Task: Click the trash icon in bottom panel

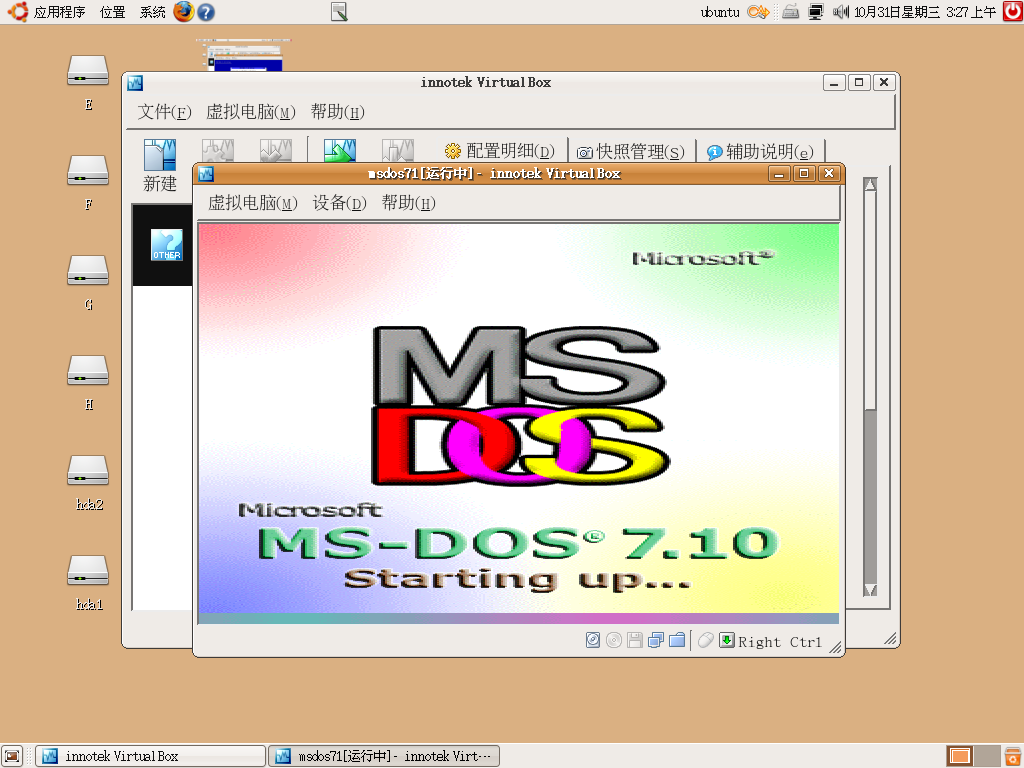Action: click(1013, 756)
